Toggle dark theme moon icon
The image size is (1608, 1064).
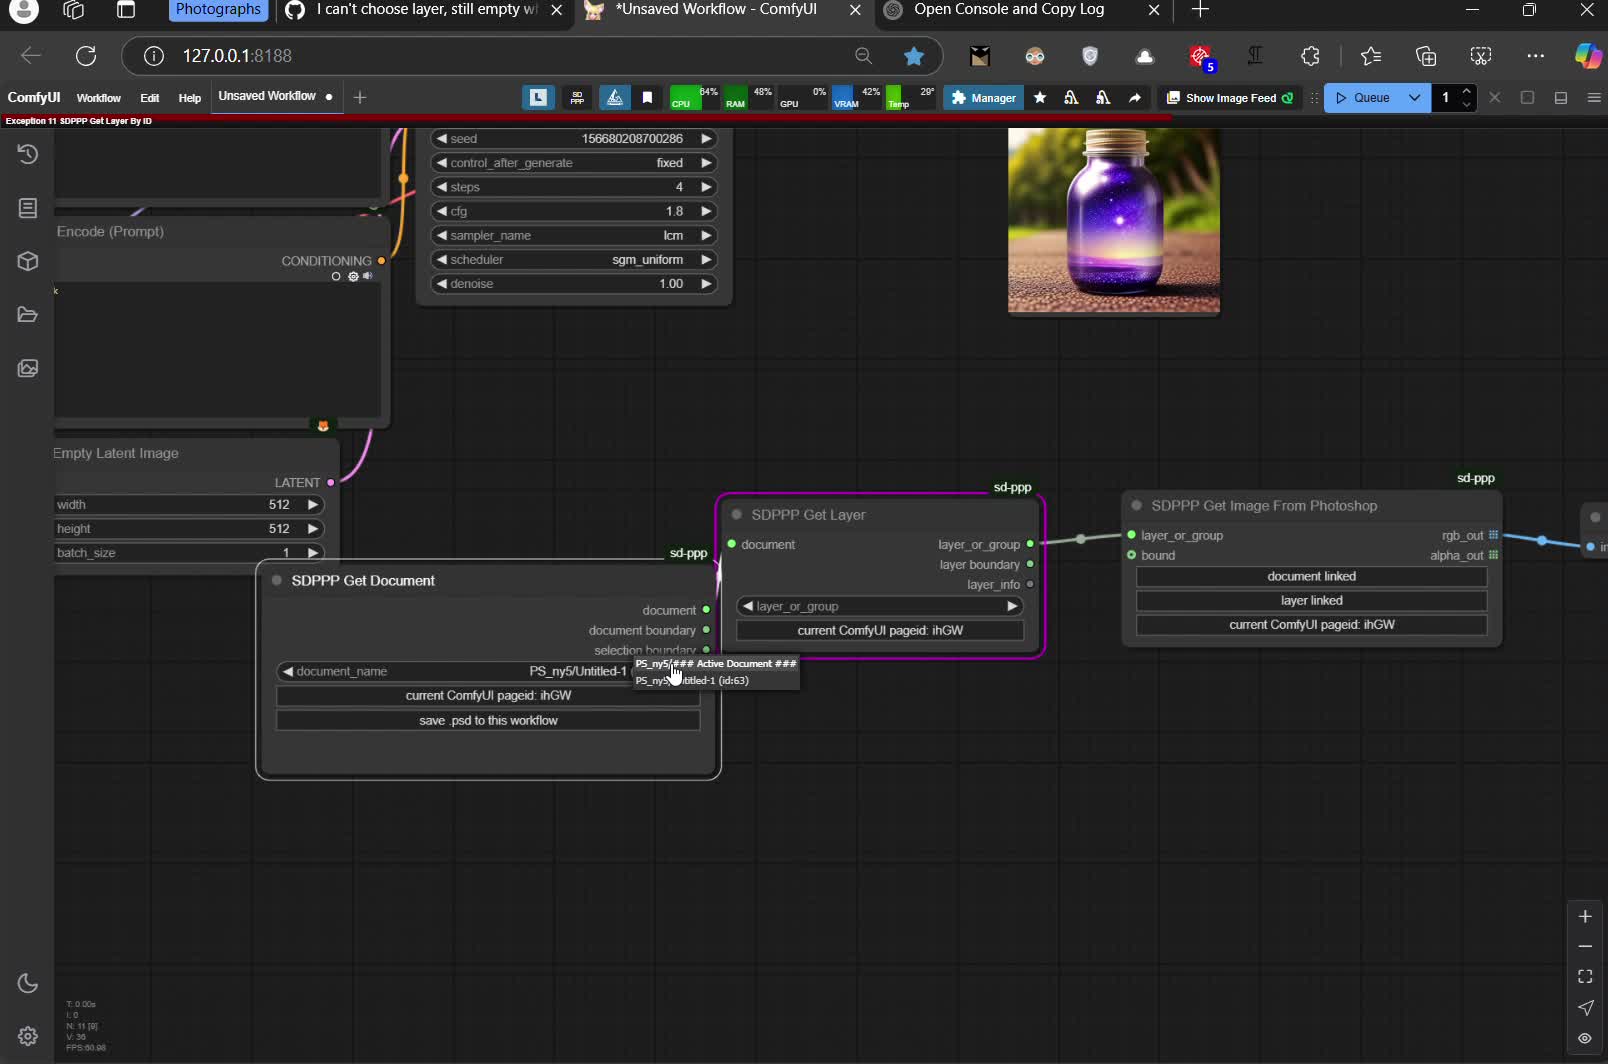point(28,983)
